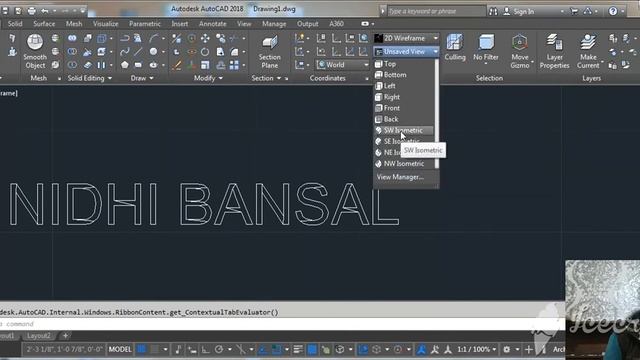
Task: Choose the Polygon draw tool
Action: tap(124, 65)
